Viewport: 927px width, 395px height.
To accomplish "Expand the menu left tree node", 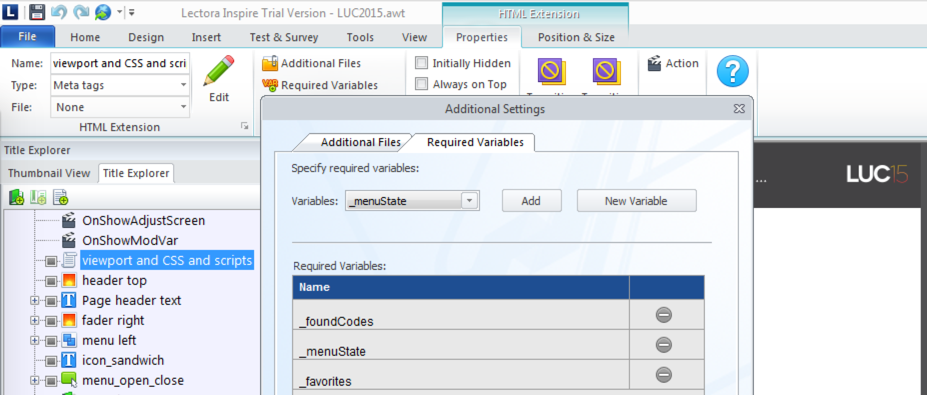I will point(34,341).
